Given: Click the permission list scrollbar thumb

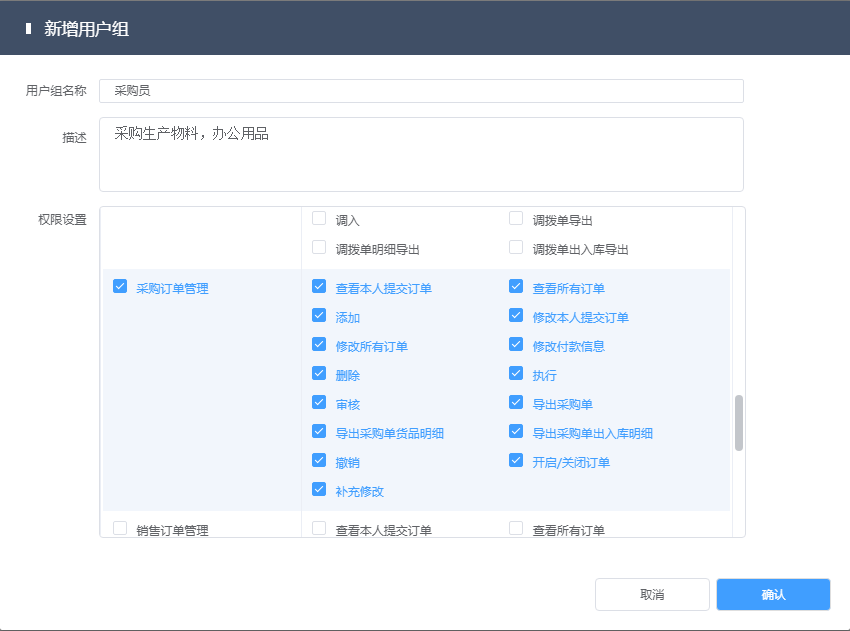Looking at the screenshot, I should [738, 423].
